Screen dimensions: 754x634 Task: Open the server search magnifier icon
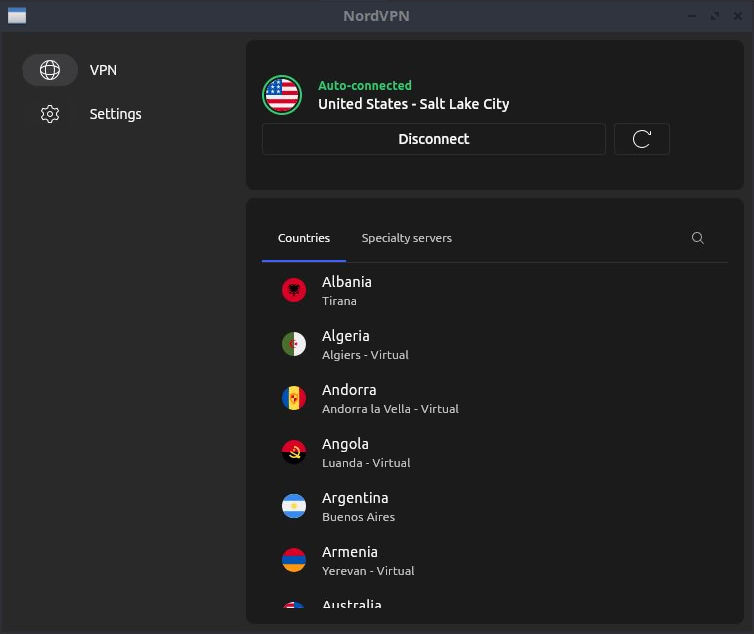[698, 238]
